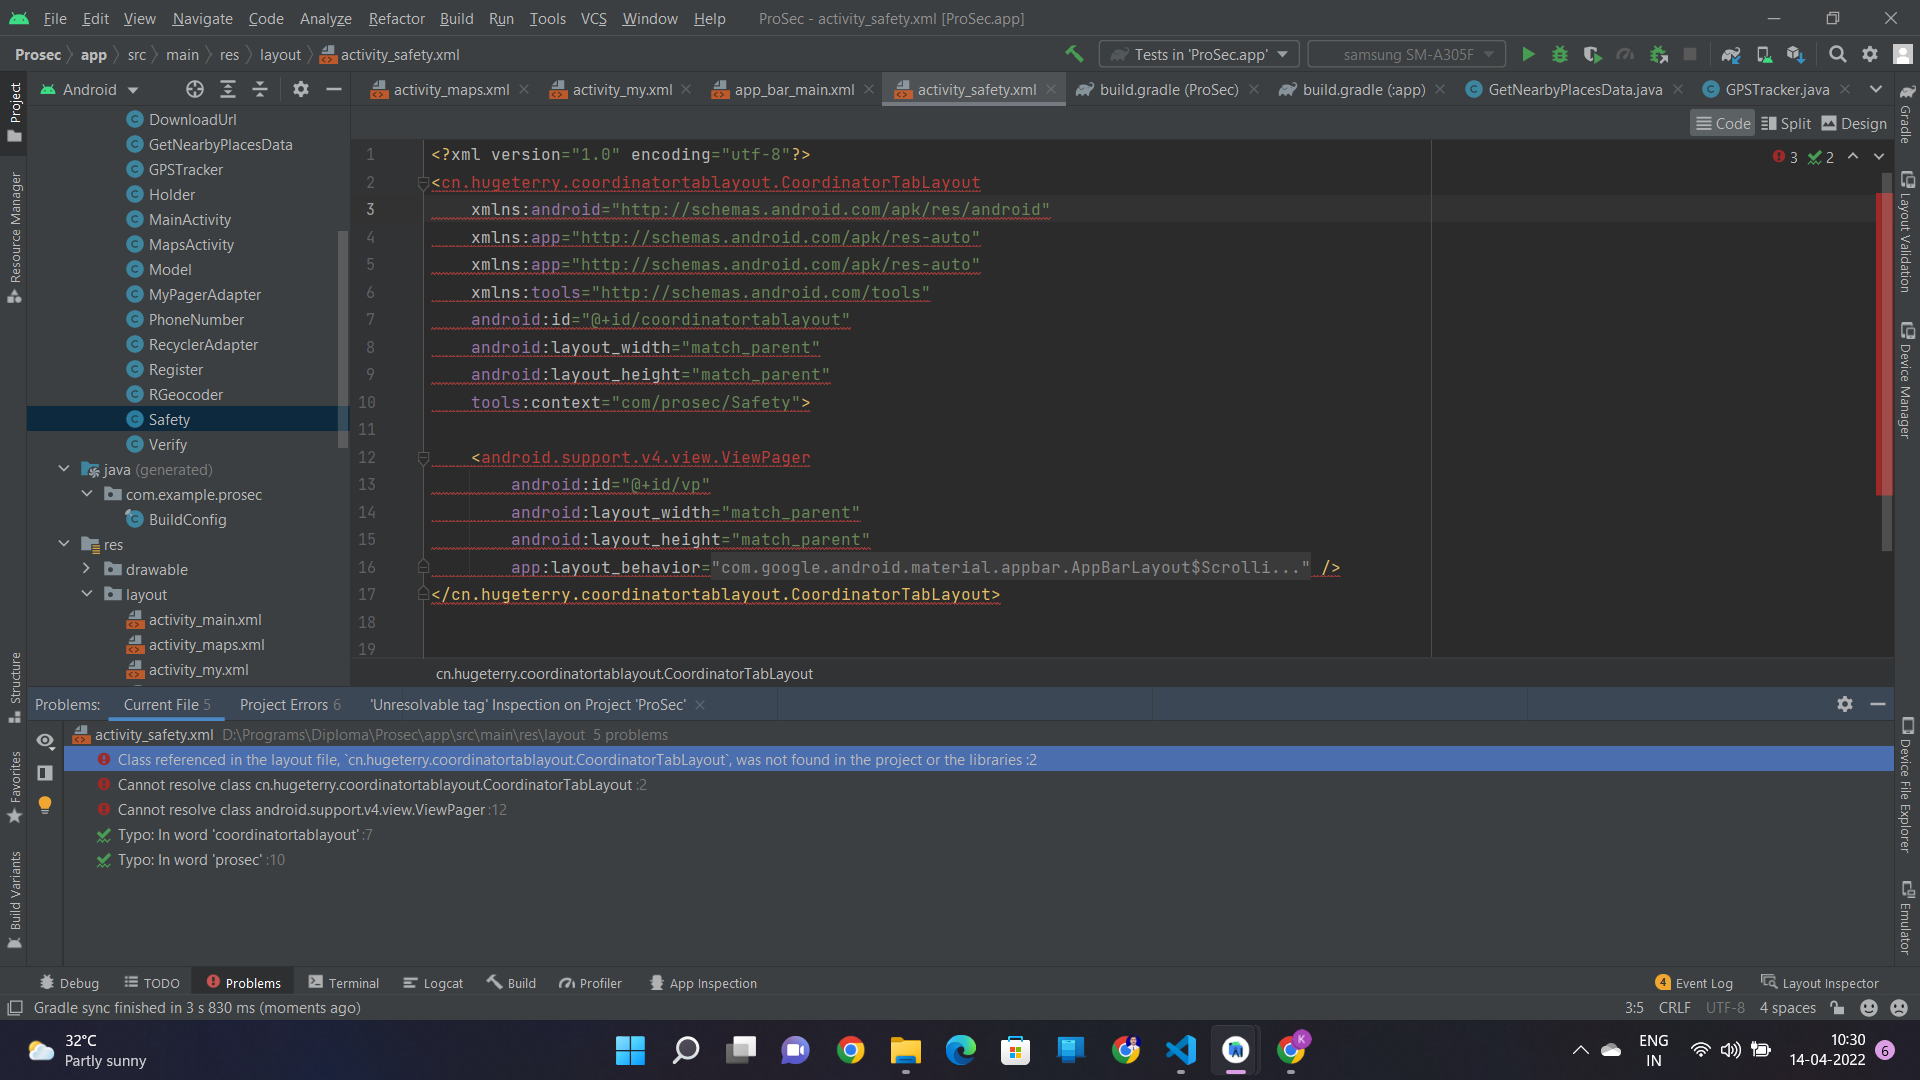Viewport: 1920px width, 1080px height.
Task: Open Project panel options gear
Action: (x=301, y=89)
